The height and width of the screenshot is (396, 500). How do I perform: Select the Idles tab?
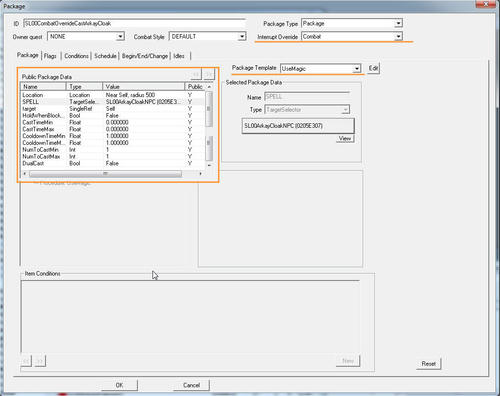(x=179, y=56)
